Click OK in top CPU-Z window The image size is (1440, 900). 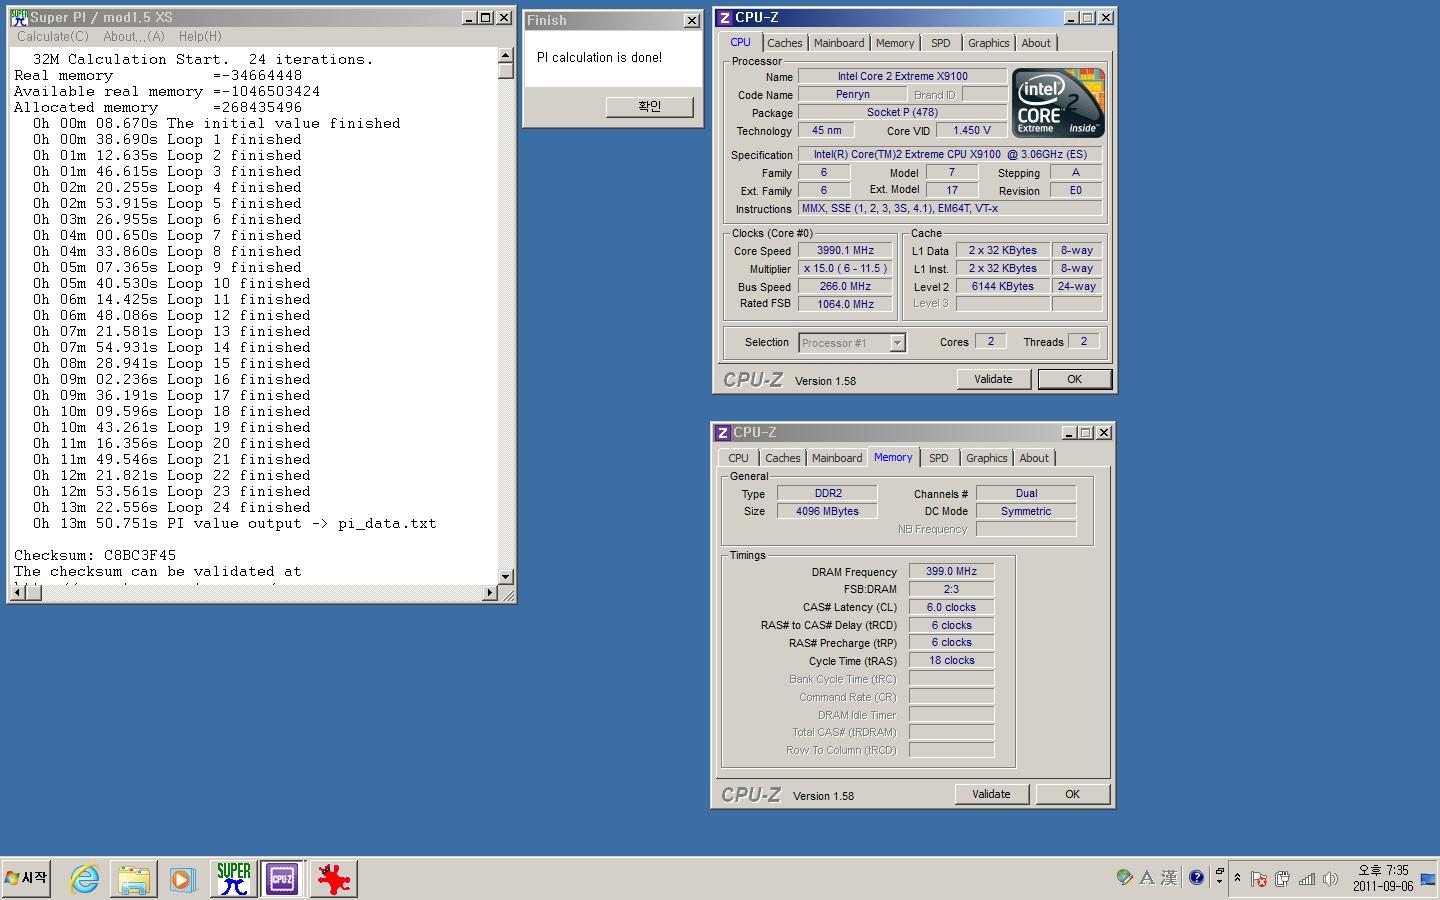click(1074, 379)
